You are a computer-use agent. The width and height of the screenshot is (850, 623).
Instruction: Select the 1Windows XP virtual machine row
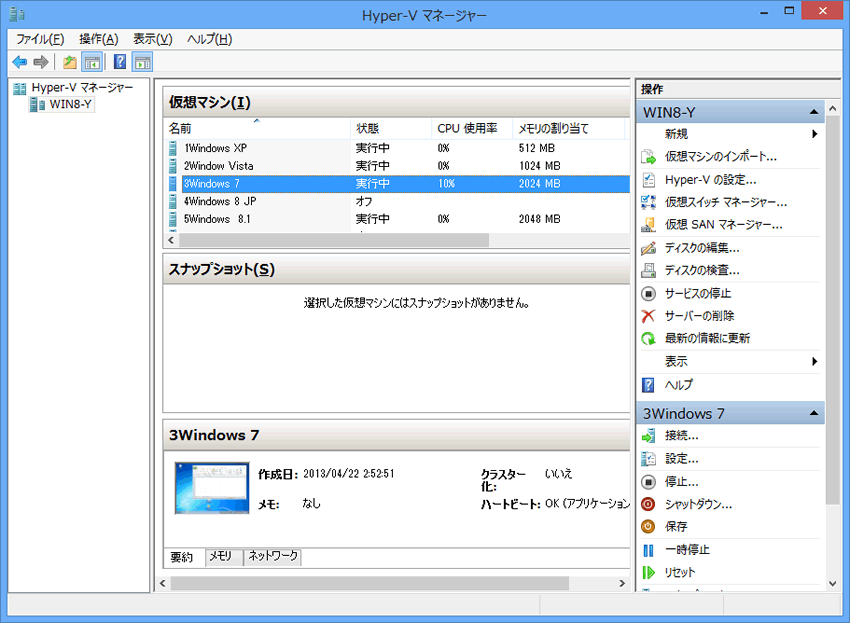396,148
